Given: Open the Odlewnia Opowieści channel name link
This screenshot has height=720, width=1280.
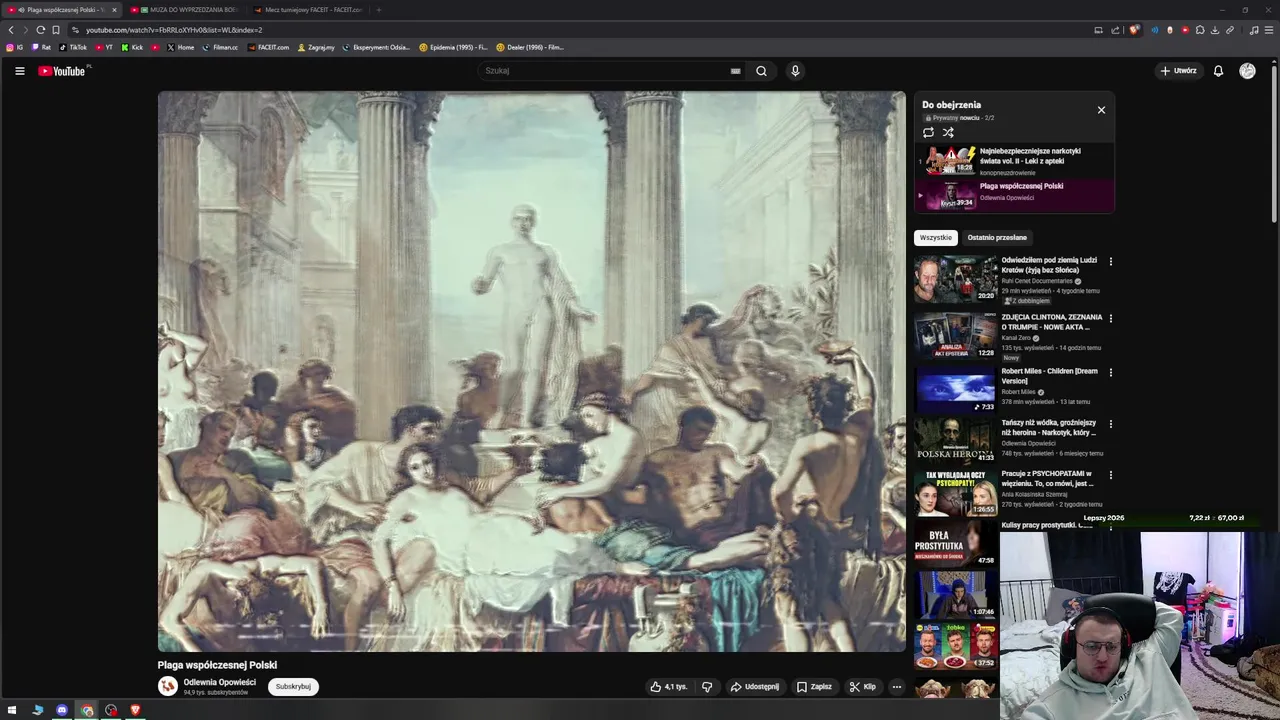Looking at the screenshot, I should click(x=220, y=682).
